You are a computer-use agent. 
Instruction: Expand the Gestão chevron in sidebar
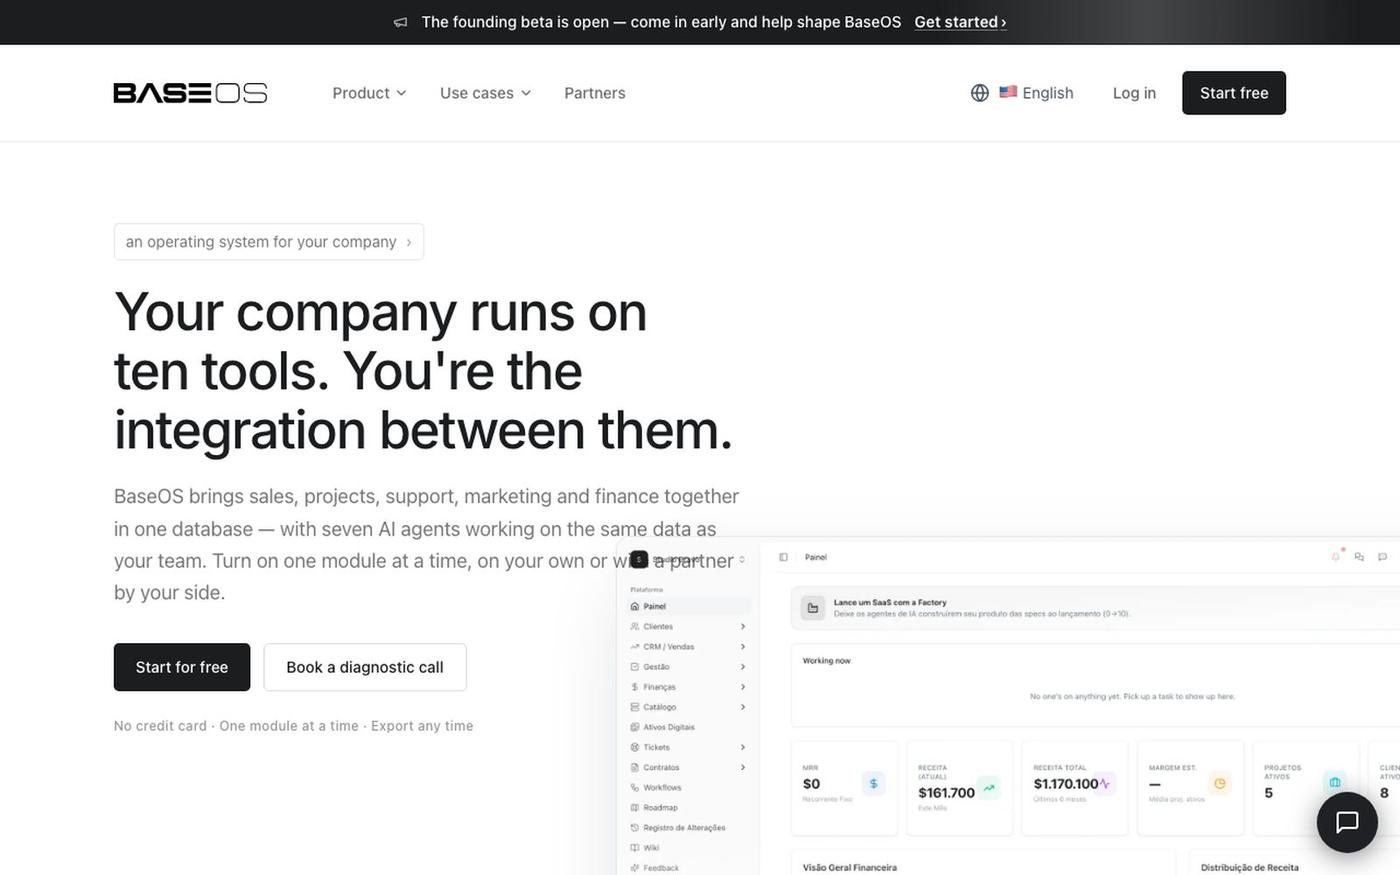click(743, 667)
